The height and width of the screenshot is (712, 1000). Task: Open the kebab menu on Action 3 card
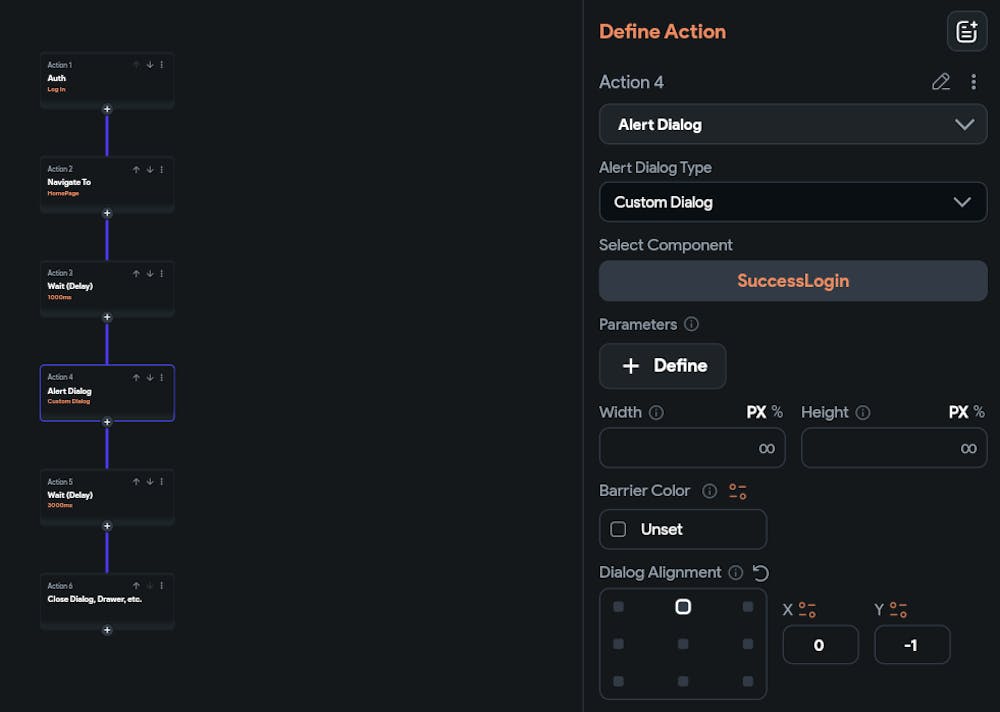point(162,273)
